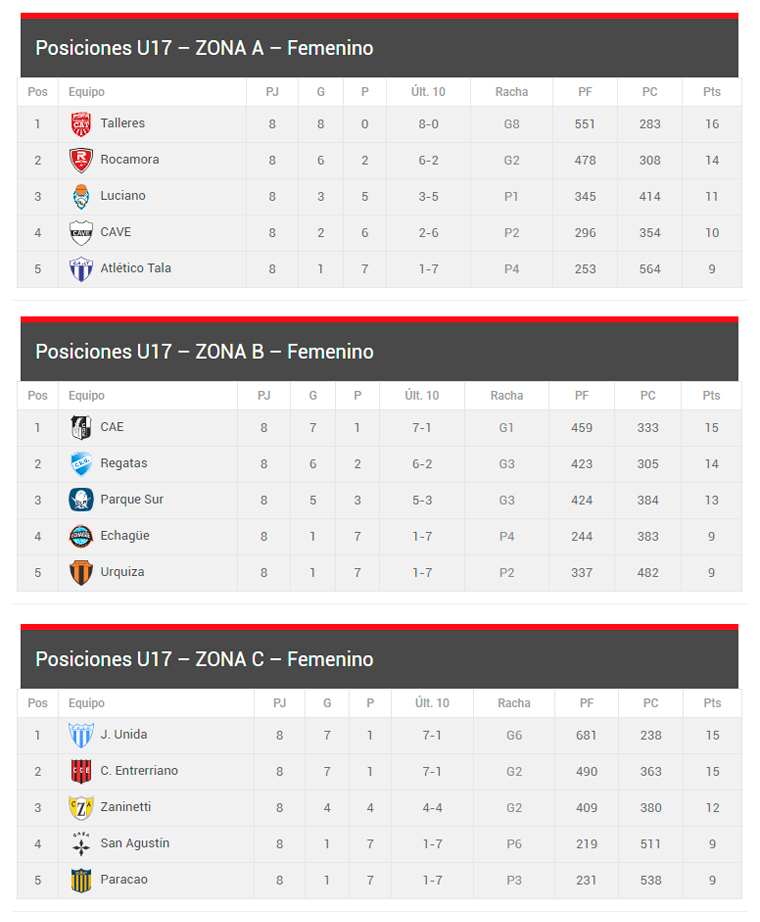Screen dimensions: 760x922
Task: Click Zona B Equipo column header
Action: tap(86, 396)
